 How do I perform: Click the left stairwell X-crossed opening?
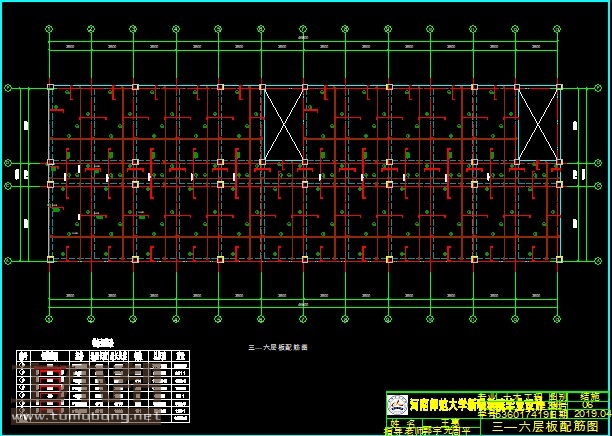click(x=283, y=124)
